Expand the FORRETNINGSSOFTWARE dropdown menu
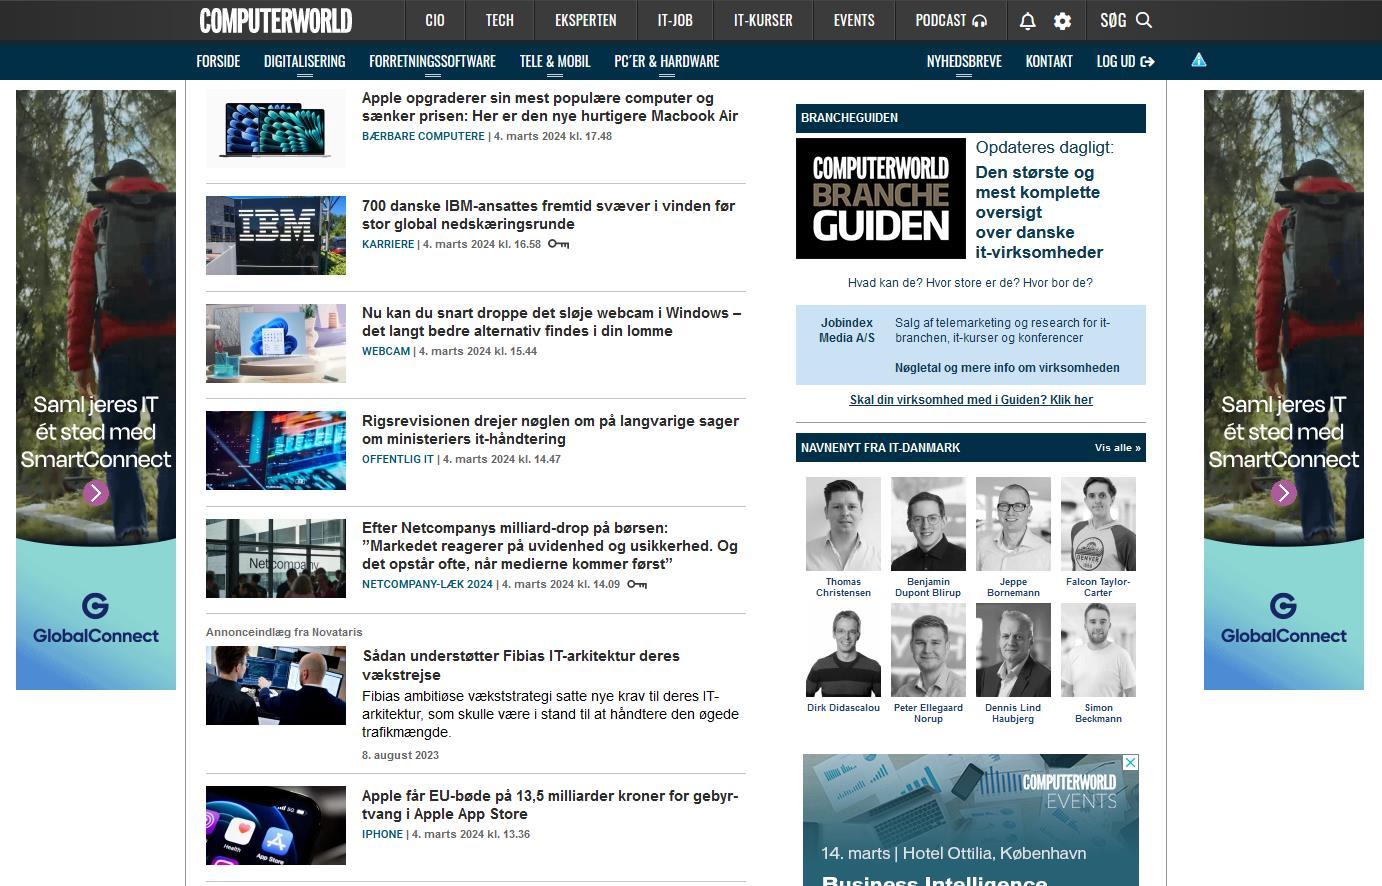Screen dimensions: 1382x886 coord(432,61)
